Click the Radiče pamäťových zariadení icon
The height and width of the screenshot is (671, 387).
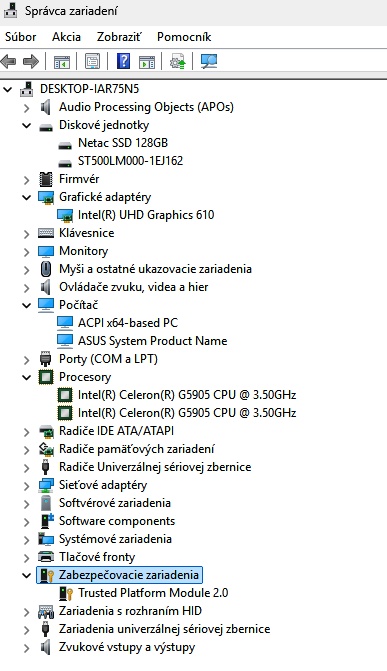tap(46, 449)
